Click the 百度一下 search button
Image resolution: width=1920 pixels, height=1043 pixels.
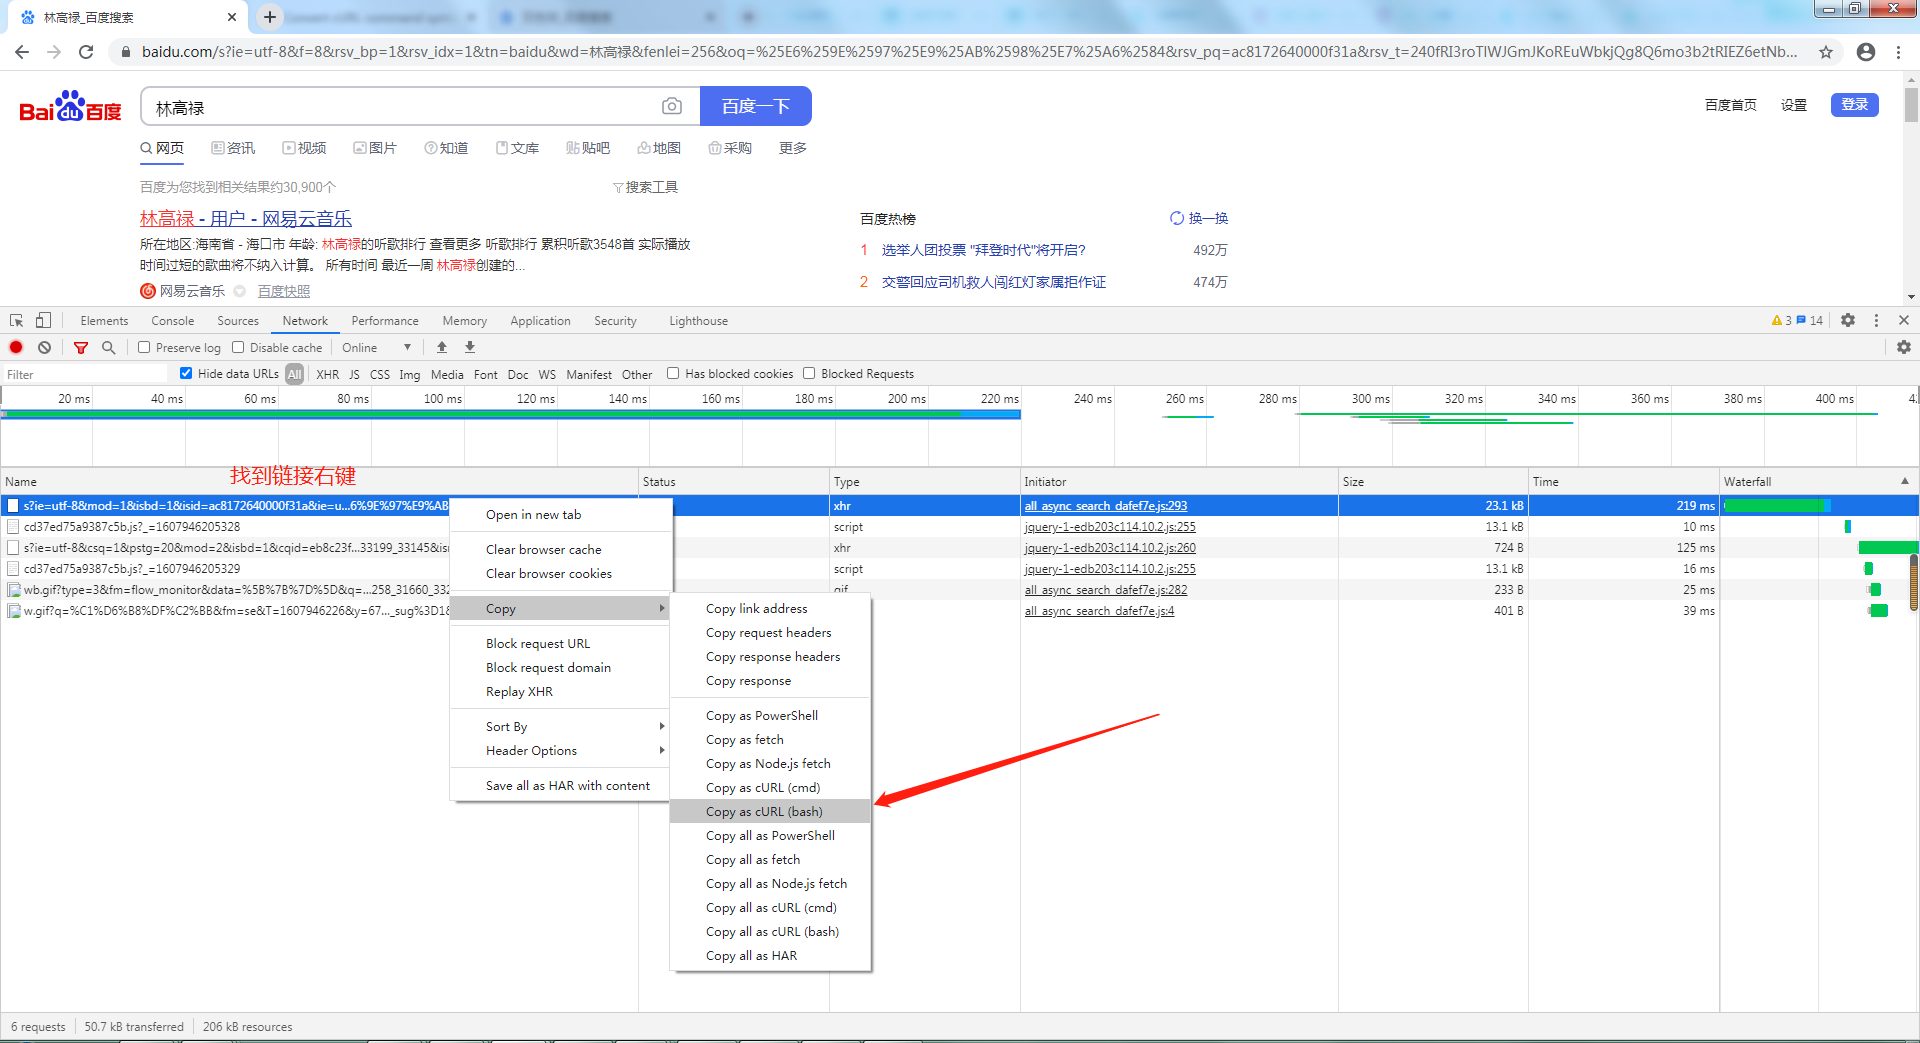pos(756,106)
